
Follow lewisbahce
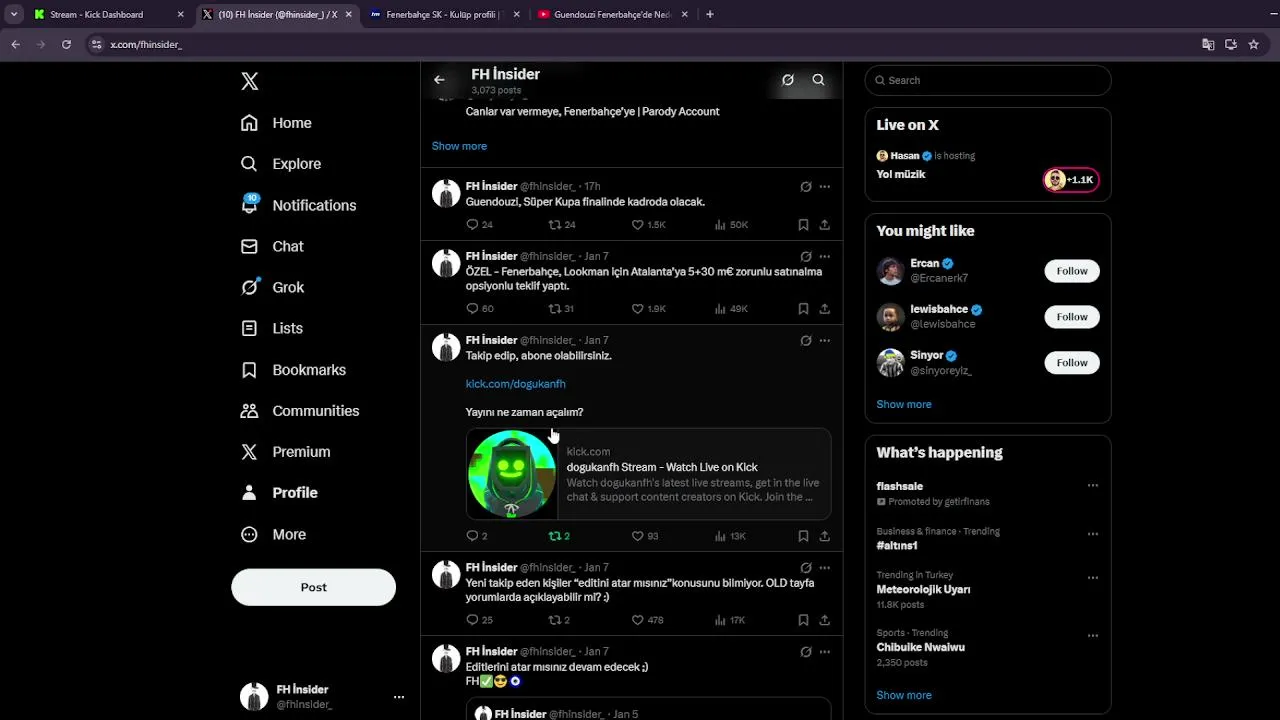click(x=1072, y=317)
